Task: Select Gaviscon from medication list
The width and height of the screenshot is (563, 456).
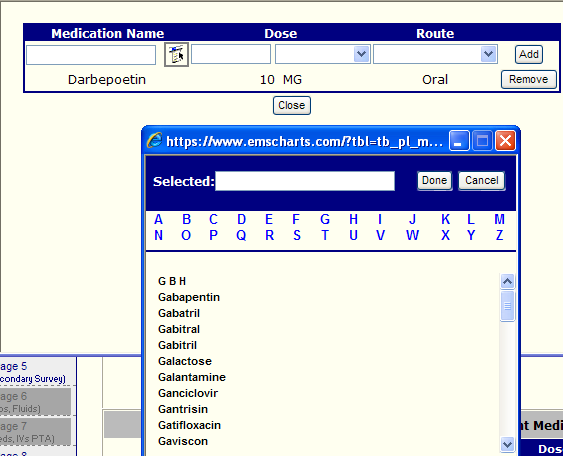Action: click(x=183, y=441)
